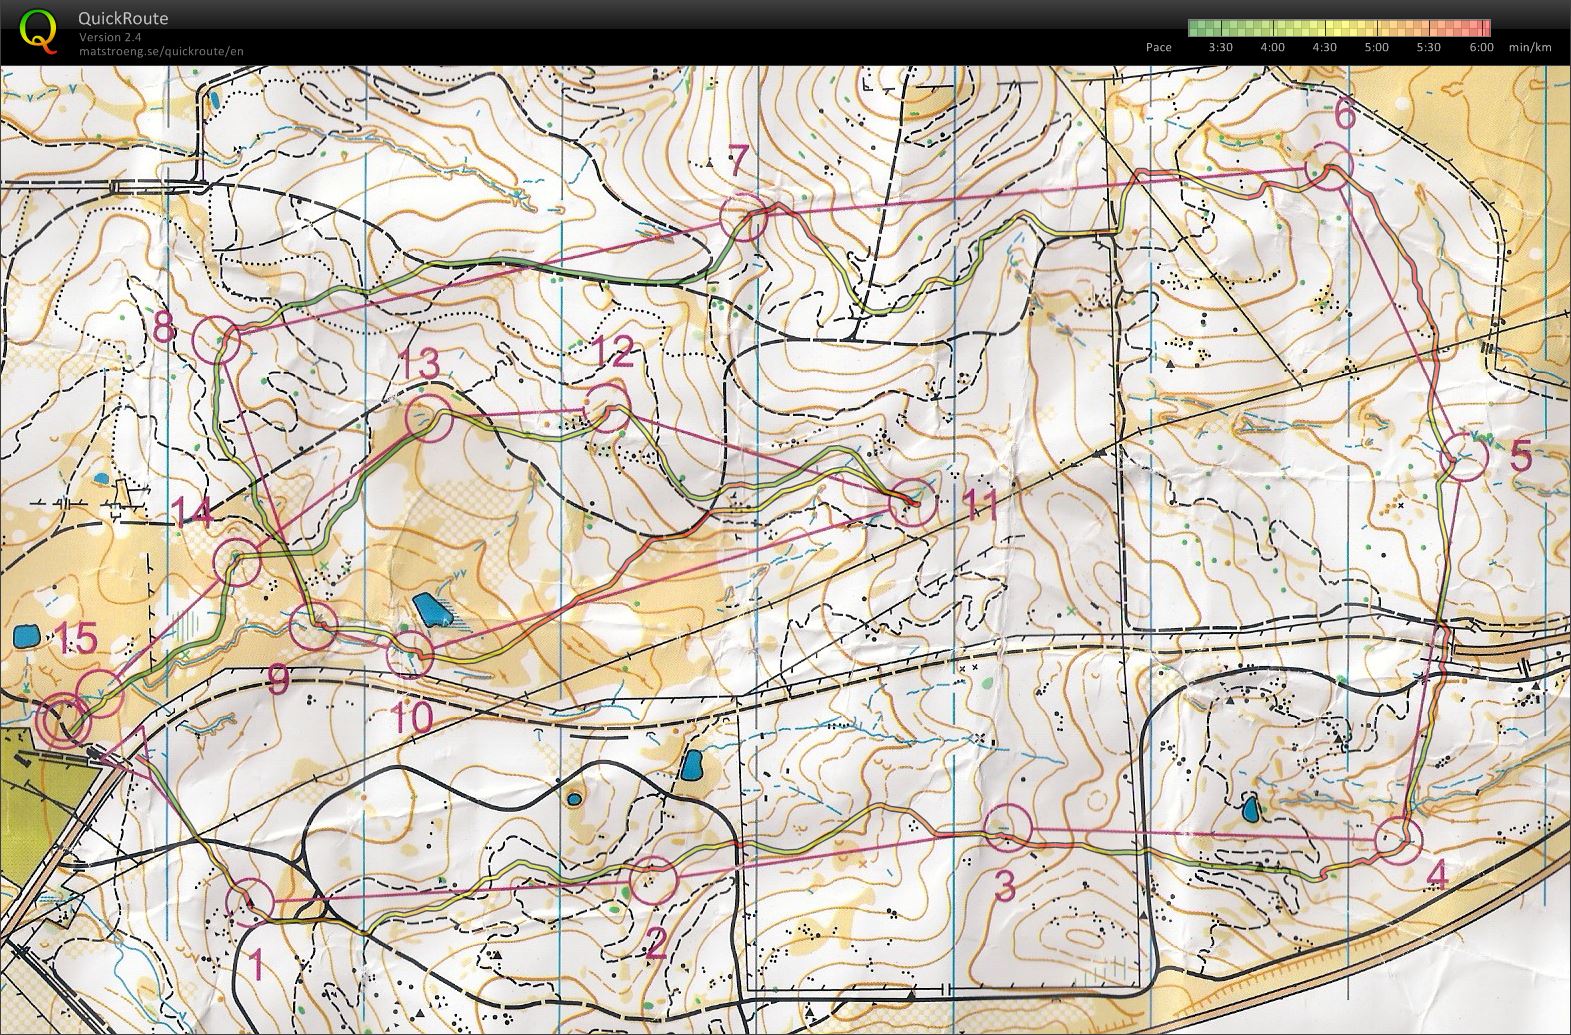Click the blue pond near control 10

tap(431, 609)
